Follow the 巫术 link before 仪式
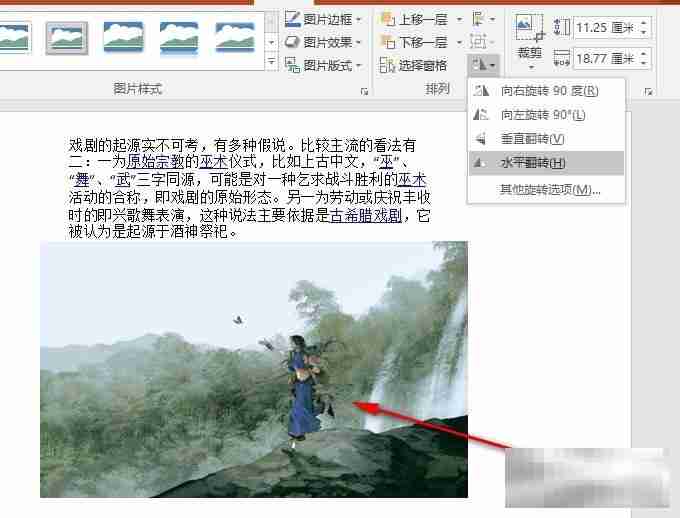The height and width of the screenshot is (518, 680). coord(213,162)
